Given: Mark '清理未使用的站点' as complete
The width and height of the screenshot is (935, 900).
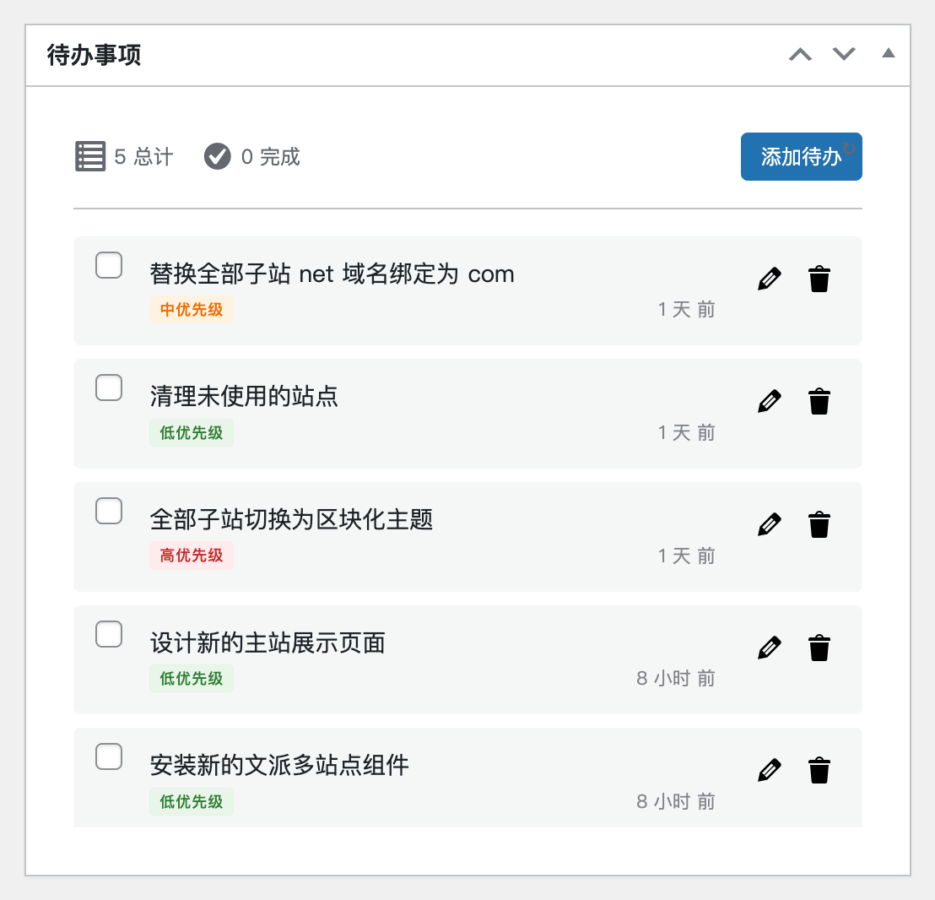Looking at the screenshot, I should 109,388.
